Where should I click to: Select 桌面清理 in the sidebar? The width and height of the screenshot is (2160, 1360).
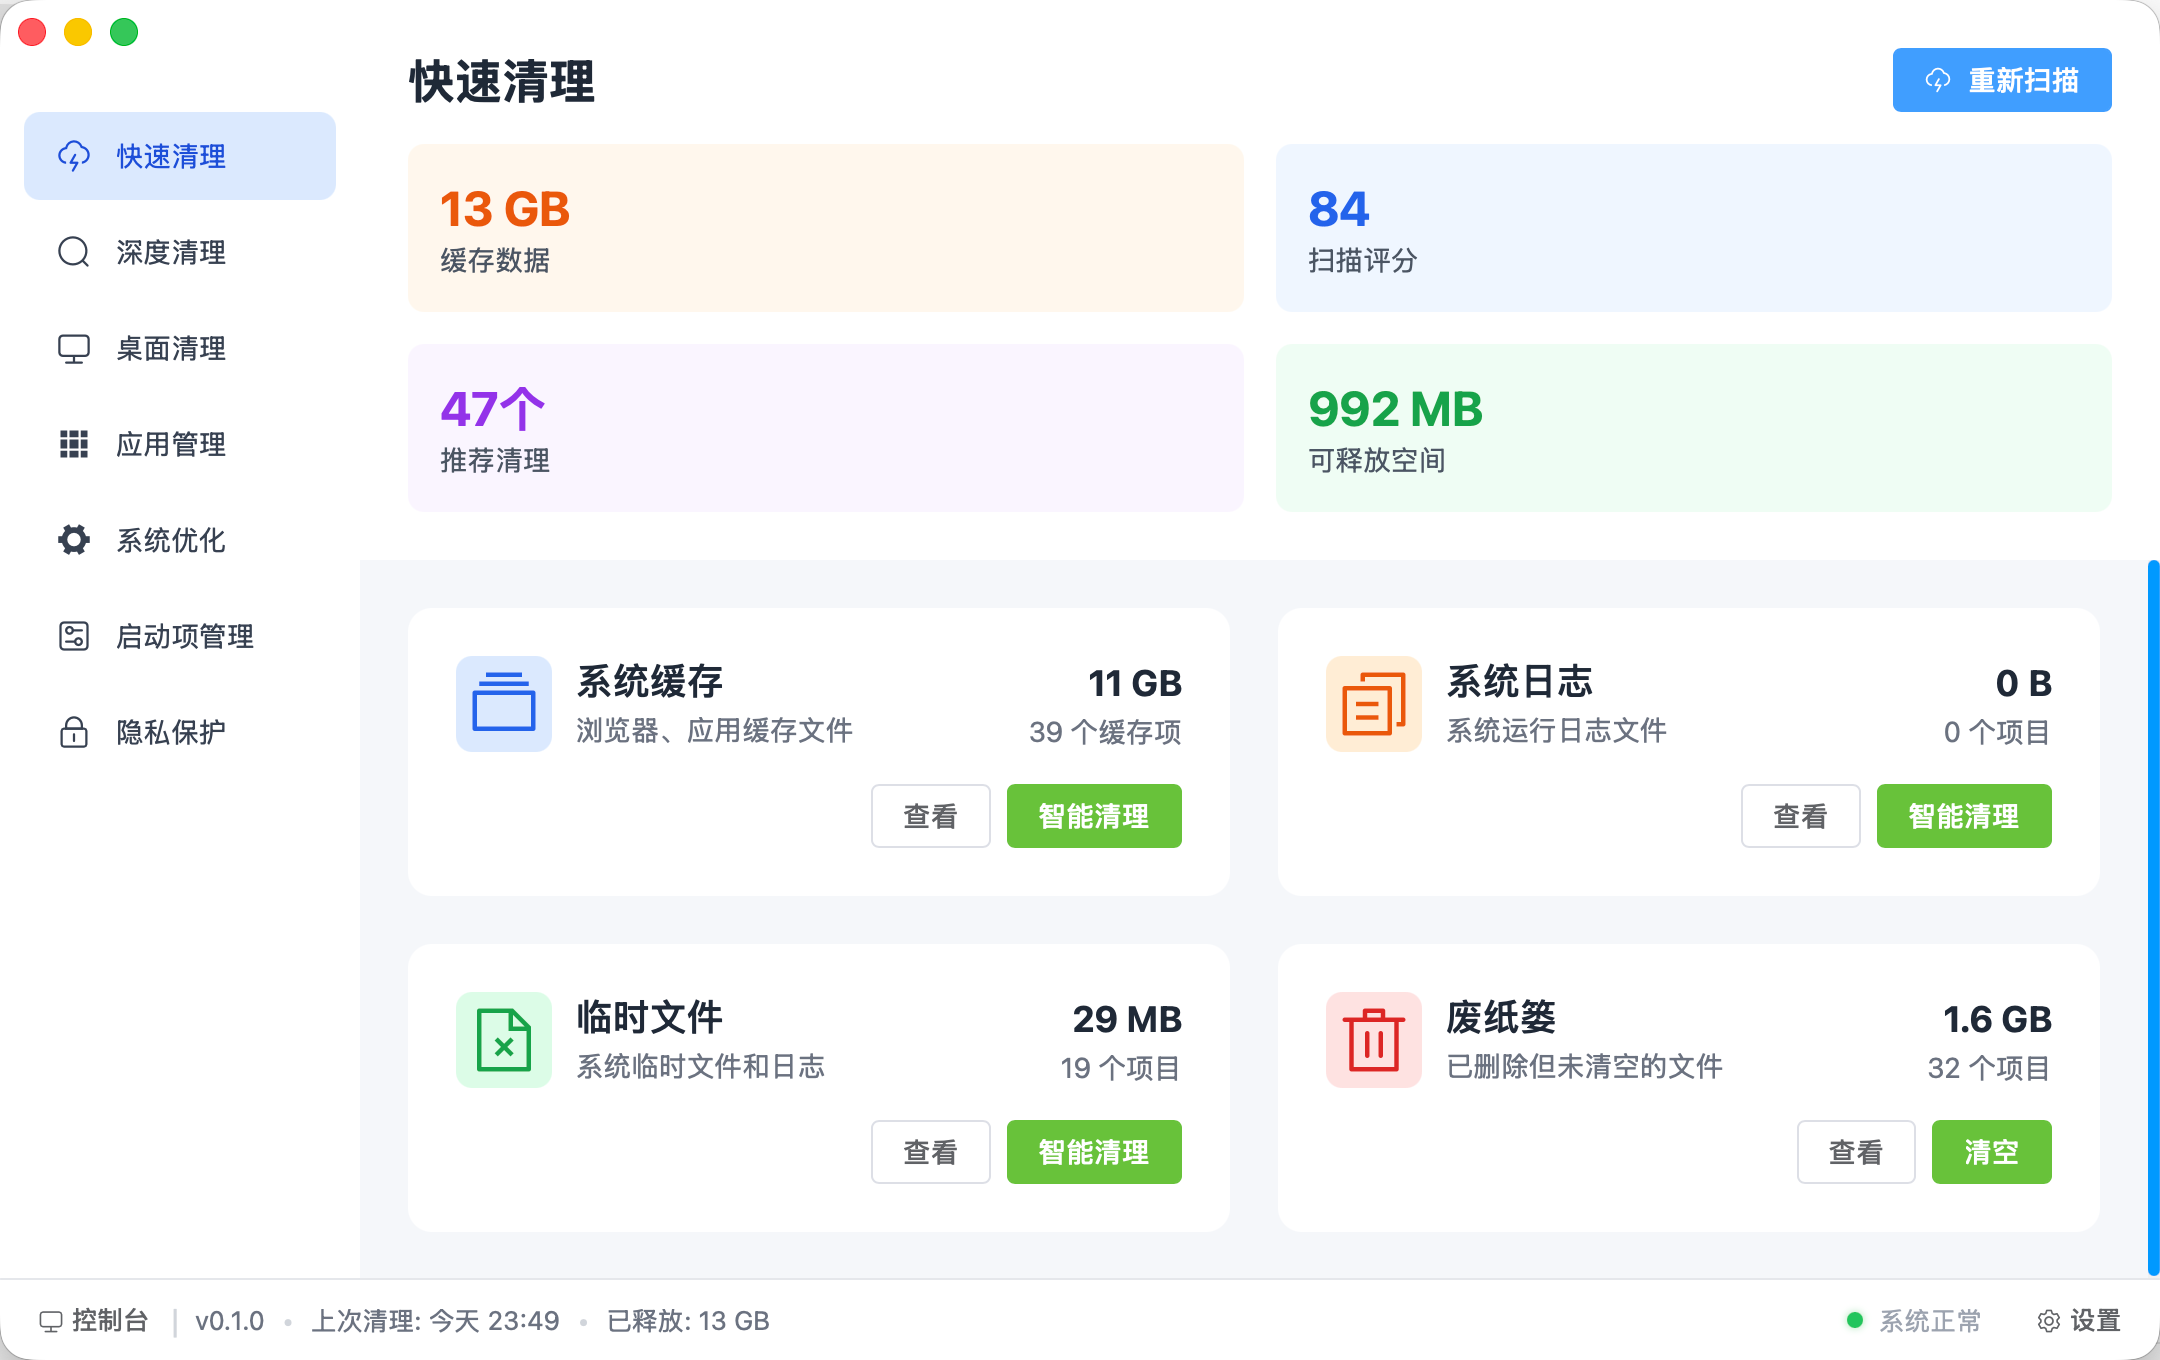170,348
